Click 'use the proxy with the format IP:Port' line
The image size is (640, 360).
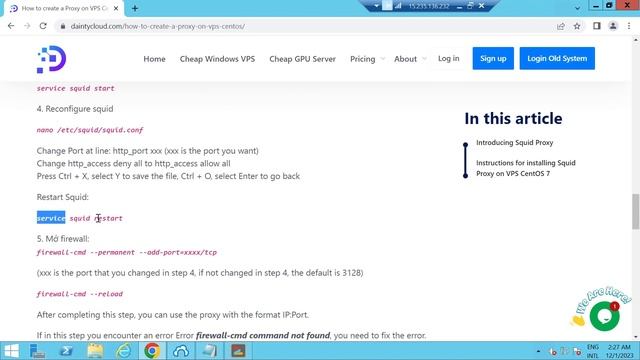point(173,315)
